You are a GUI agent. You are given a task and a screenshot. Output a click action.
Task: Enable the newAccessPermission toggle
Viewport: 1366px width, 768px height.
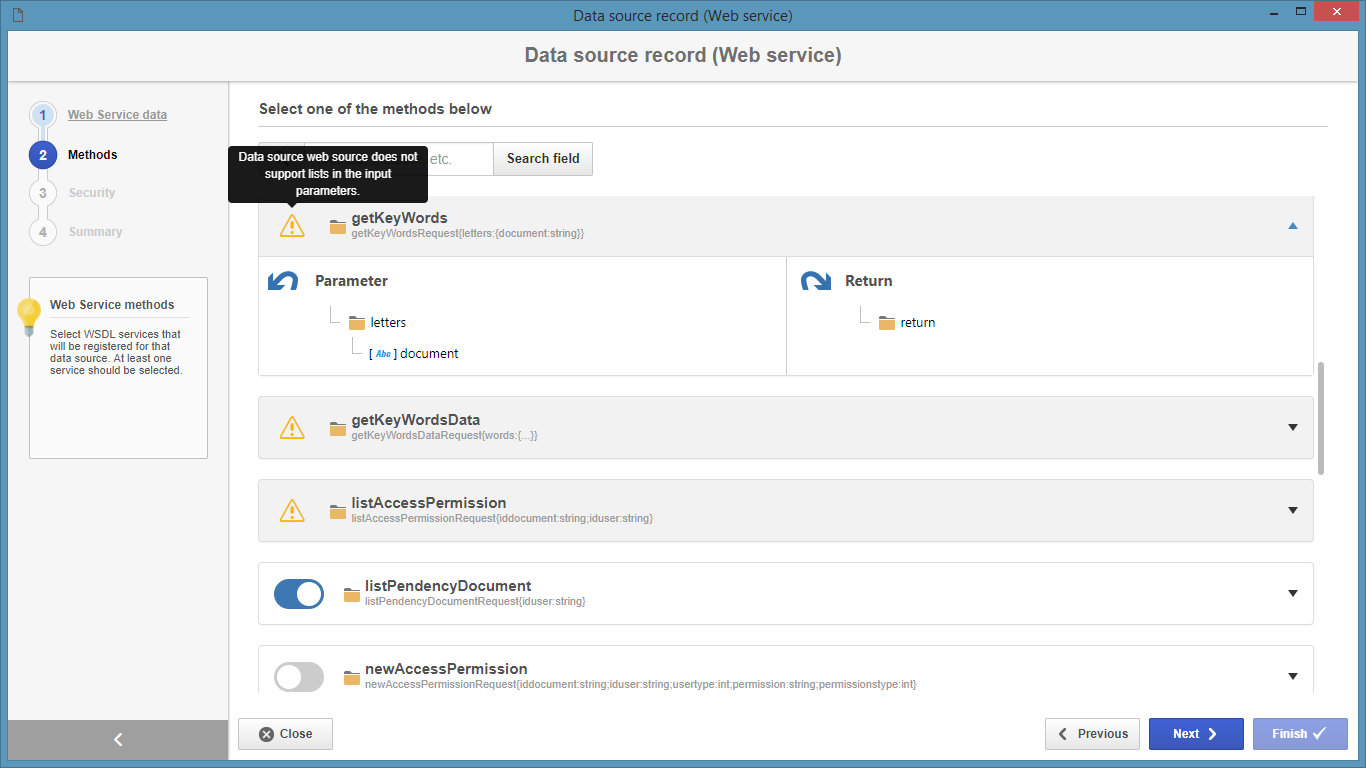[x=299, y=677]
